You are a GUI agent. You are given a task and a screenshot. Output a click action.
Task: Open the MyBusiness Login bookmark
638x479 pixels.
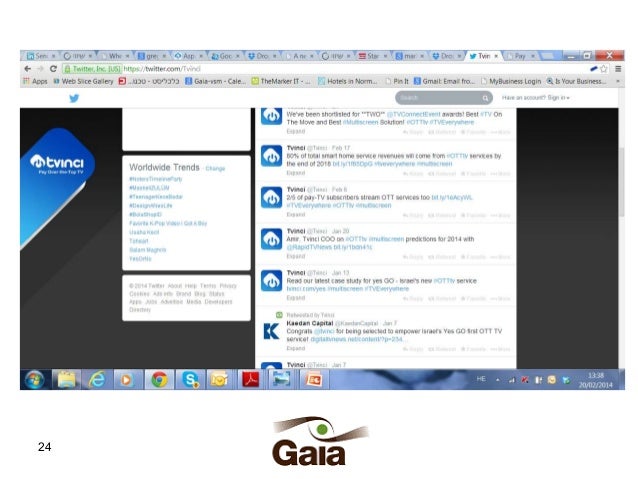coord(511,81)
